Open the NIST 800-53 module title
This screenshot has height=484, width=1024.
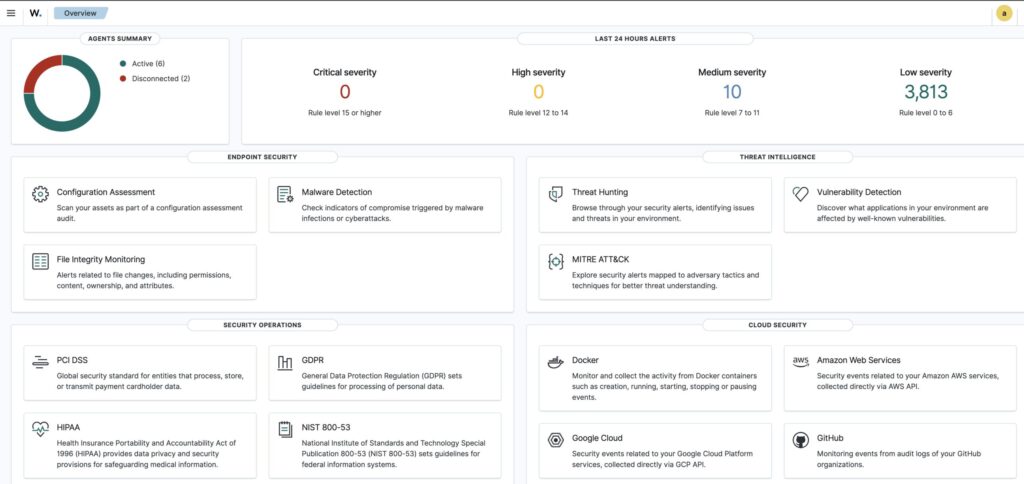click(326, 427)
